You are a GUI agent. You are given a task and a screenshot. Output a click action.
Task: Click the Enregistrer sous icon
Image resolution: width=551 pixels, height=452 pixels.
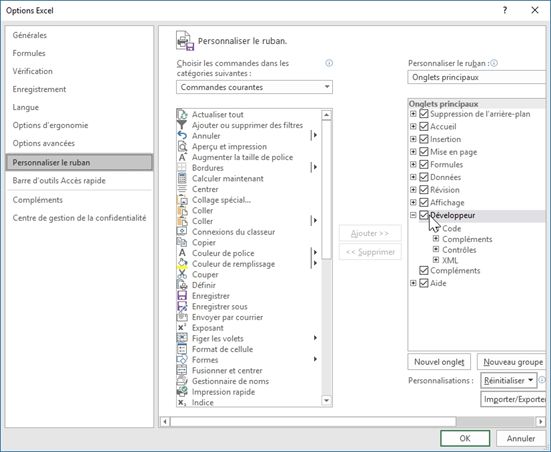click(x=182, y=306)
